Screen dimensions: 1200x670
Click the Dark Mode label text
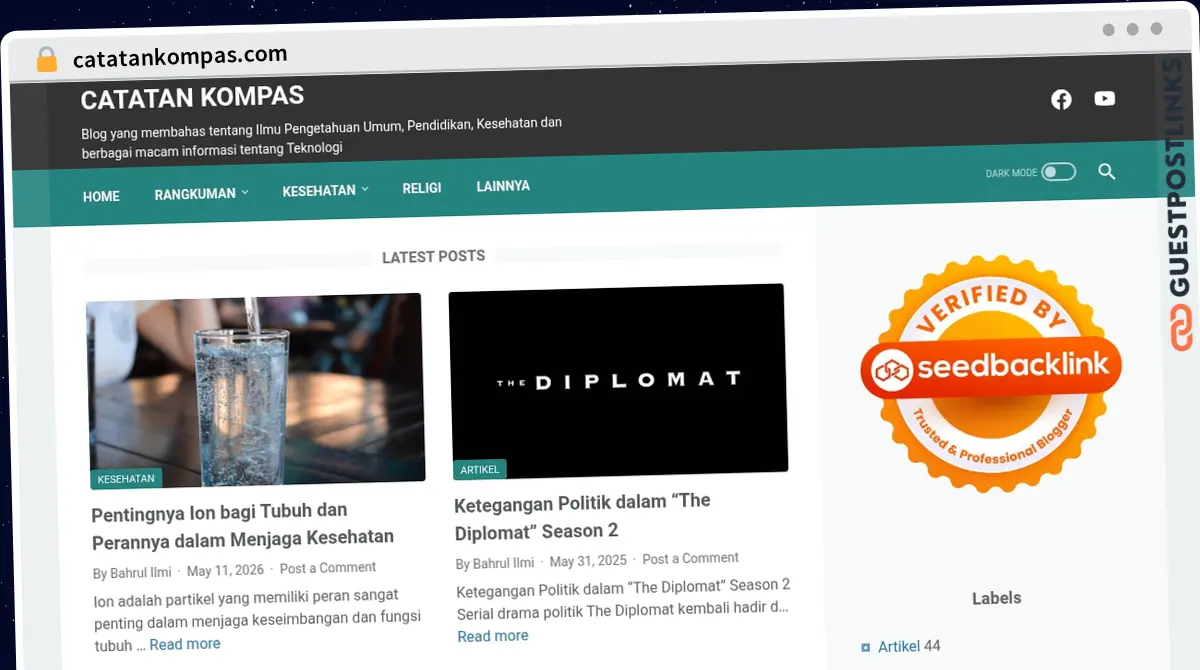pyautogui.click(x=1011, y=173)
